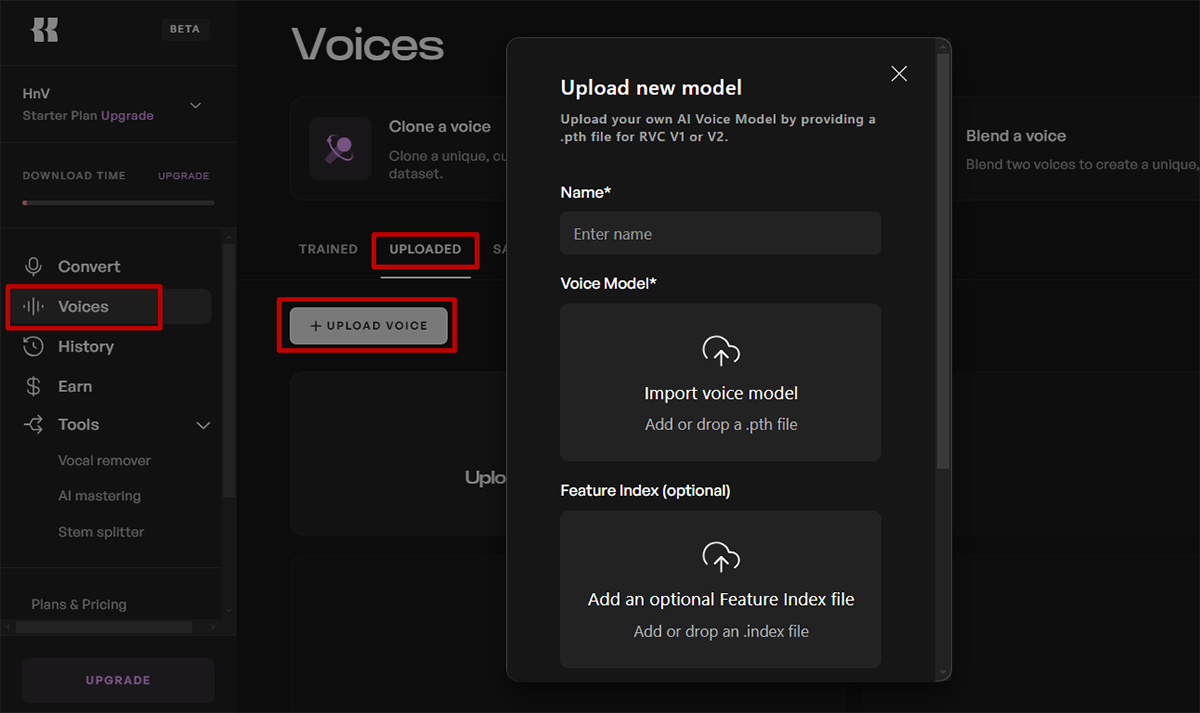The image size is (1200, 713).
Task: Select the Uploaded tab
Action: pyautogui.click(x=425, y=249)
